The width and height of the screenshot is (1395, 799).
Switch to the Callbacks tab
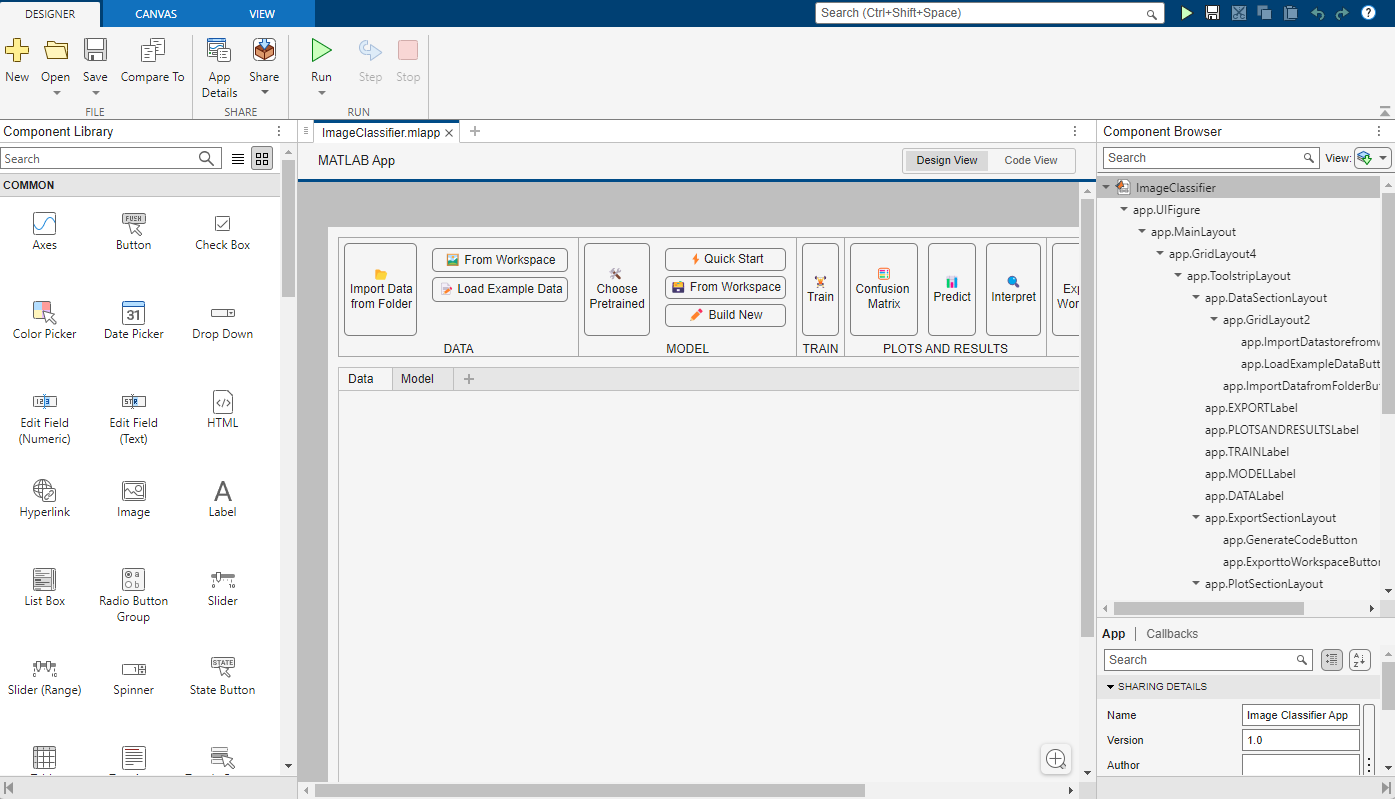tap(1171, 634)
